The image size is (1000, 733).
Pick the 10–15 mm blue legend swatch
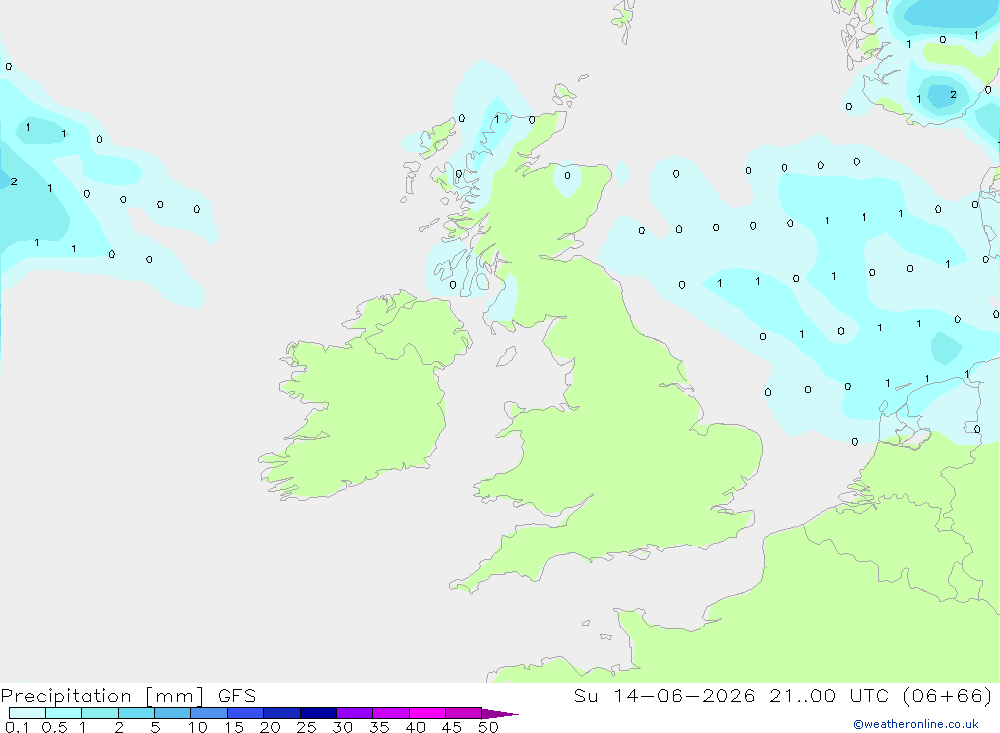click(x=209, y=713)
